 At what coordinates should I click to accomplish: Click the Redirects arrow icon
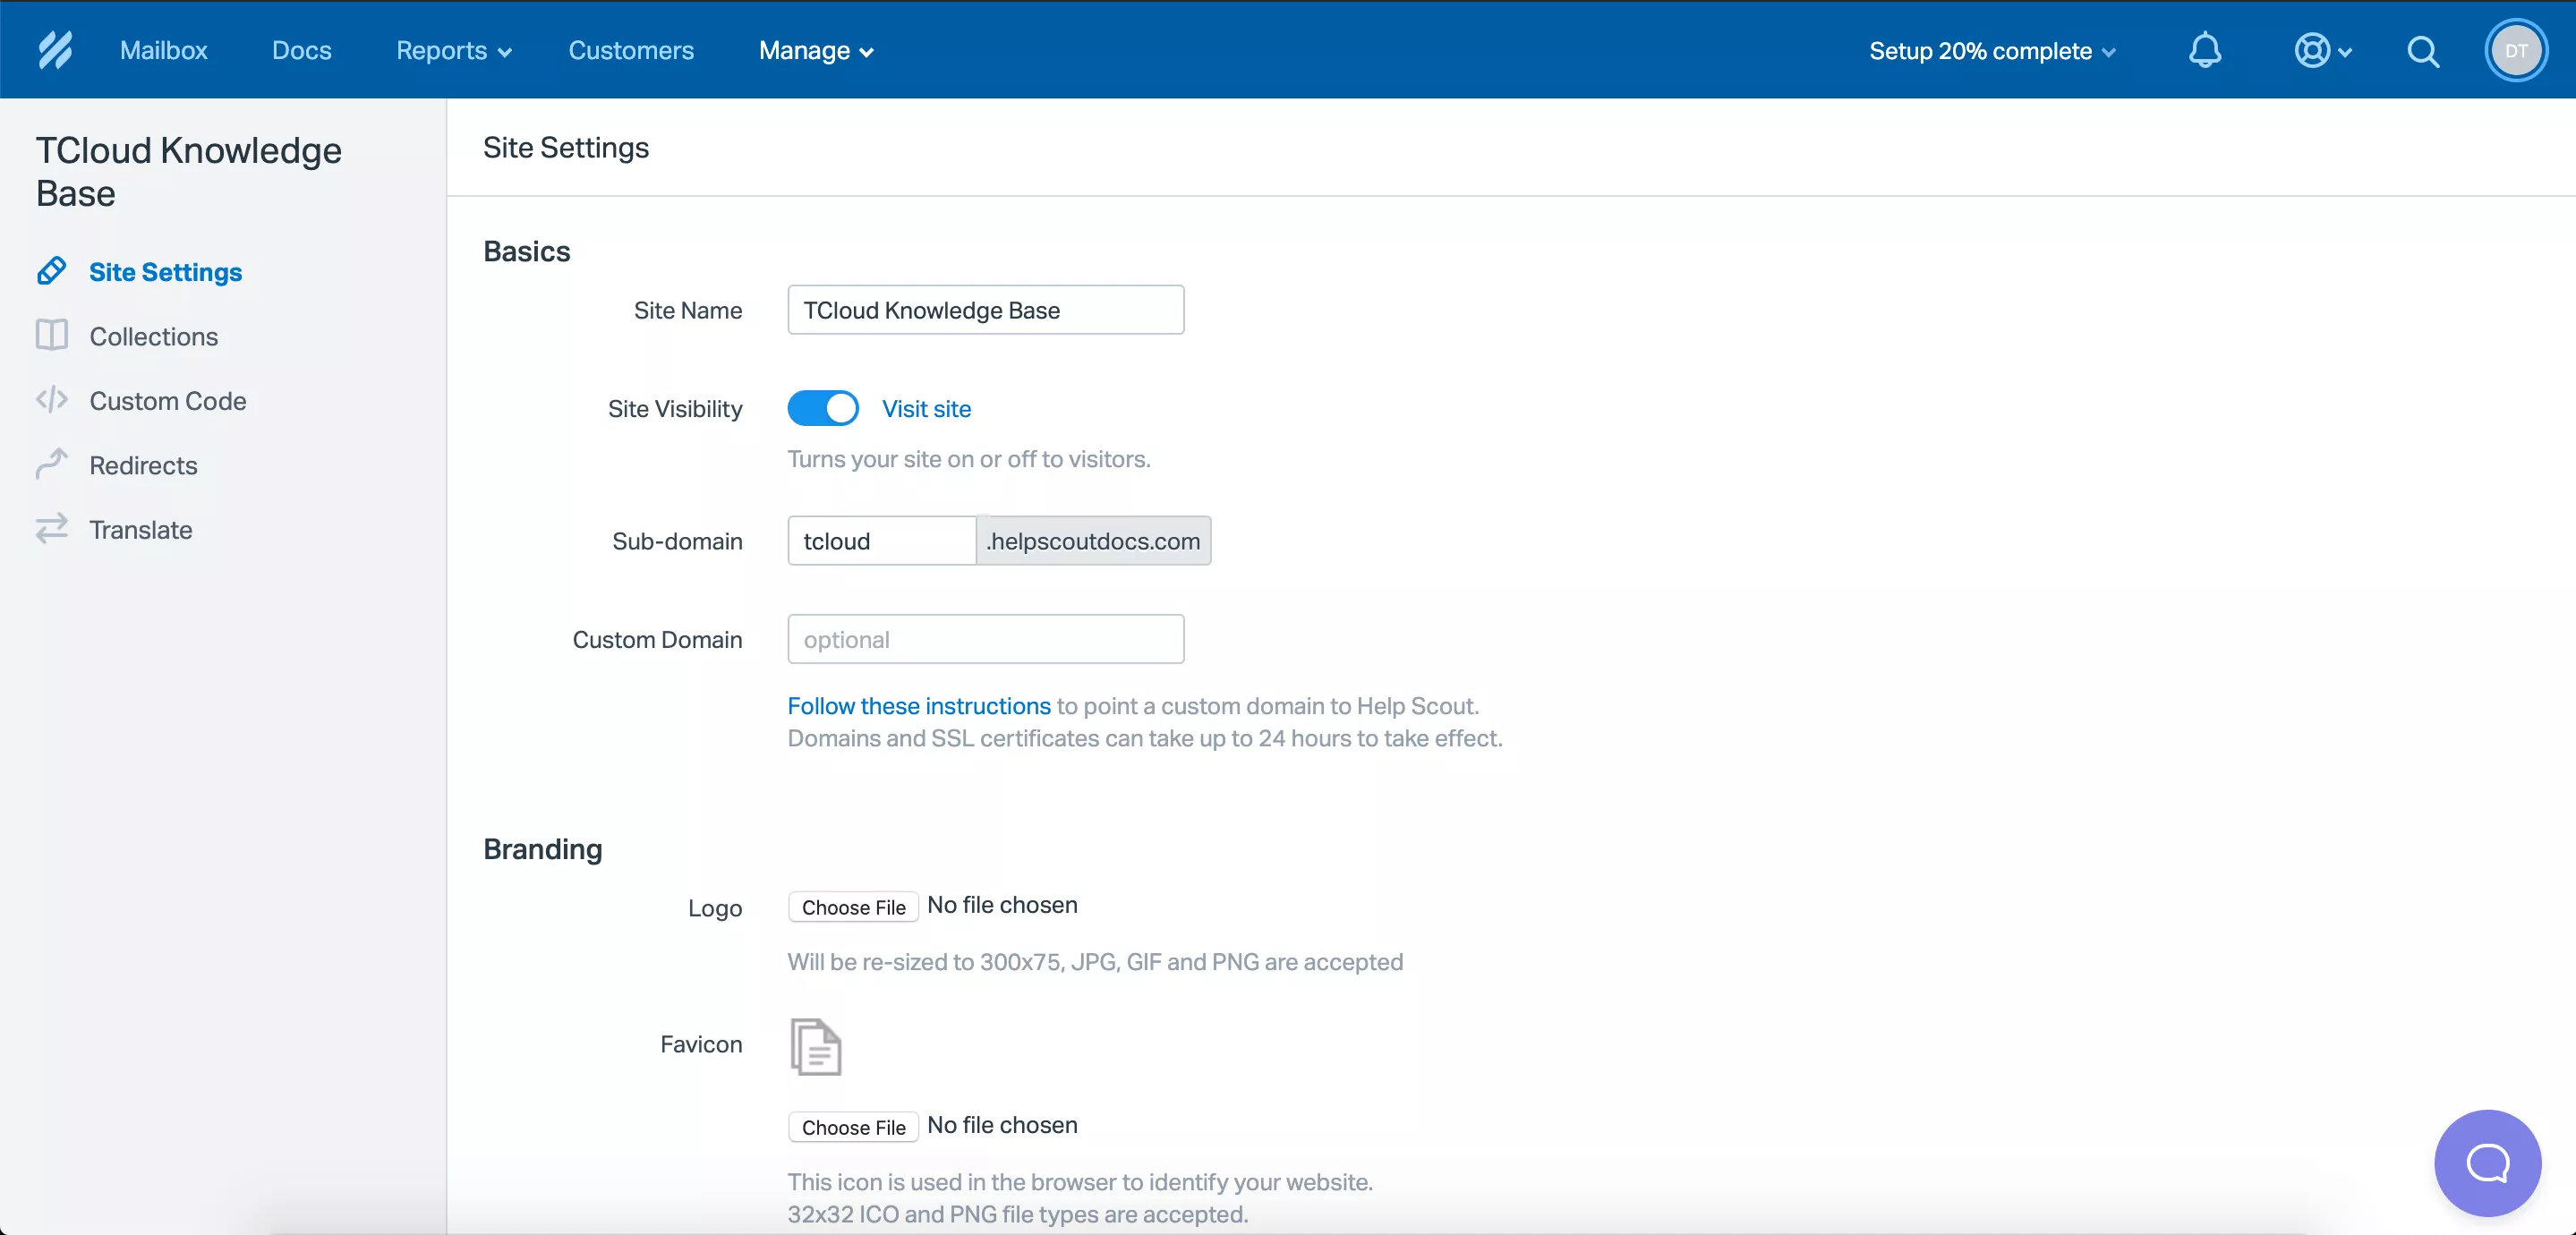point(52,464)
